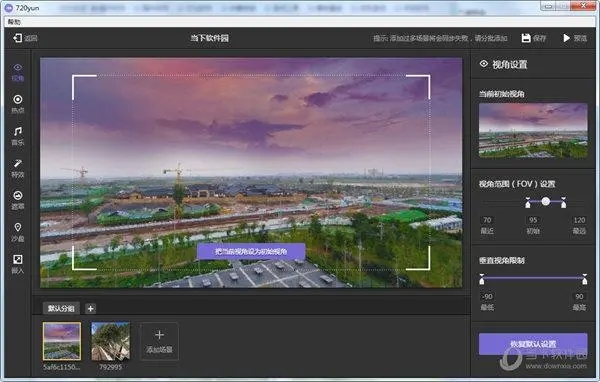Screen dimensions: 600x382
Task: Close the 720yun window
Action: point(583,6)
